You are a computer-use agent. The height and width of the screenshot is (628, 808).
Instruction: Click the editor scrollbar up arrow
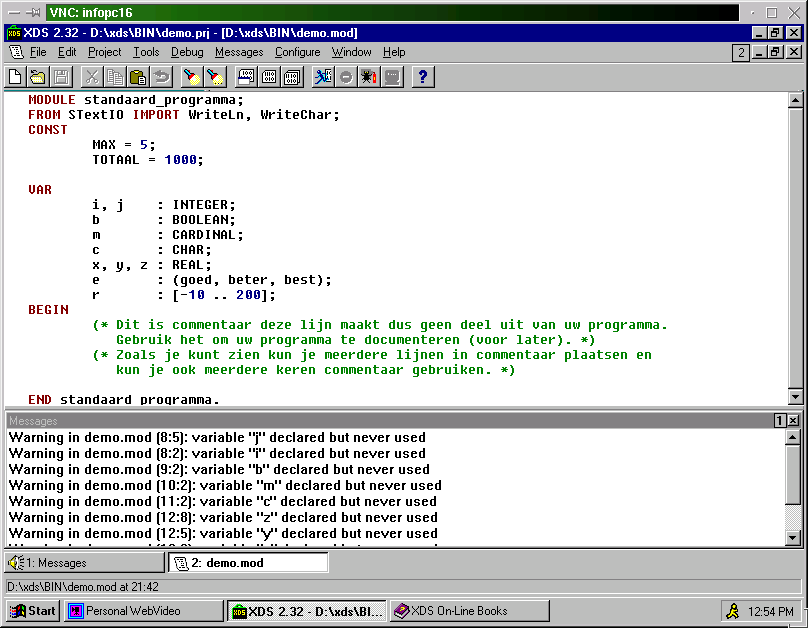pyautogui.click(x=795, y=100)
